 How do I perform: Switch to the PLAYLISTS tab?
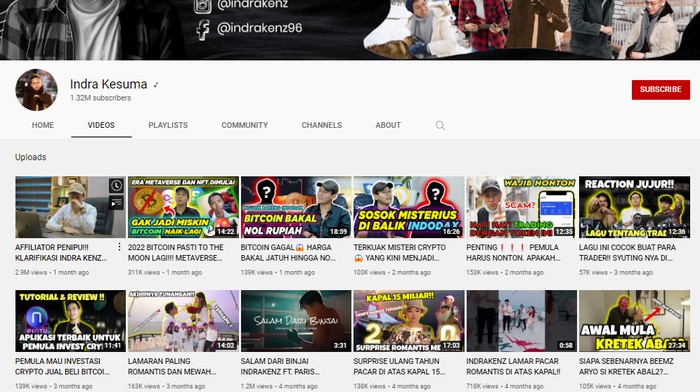[168, 125]
